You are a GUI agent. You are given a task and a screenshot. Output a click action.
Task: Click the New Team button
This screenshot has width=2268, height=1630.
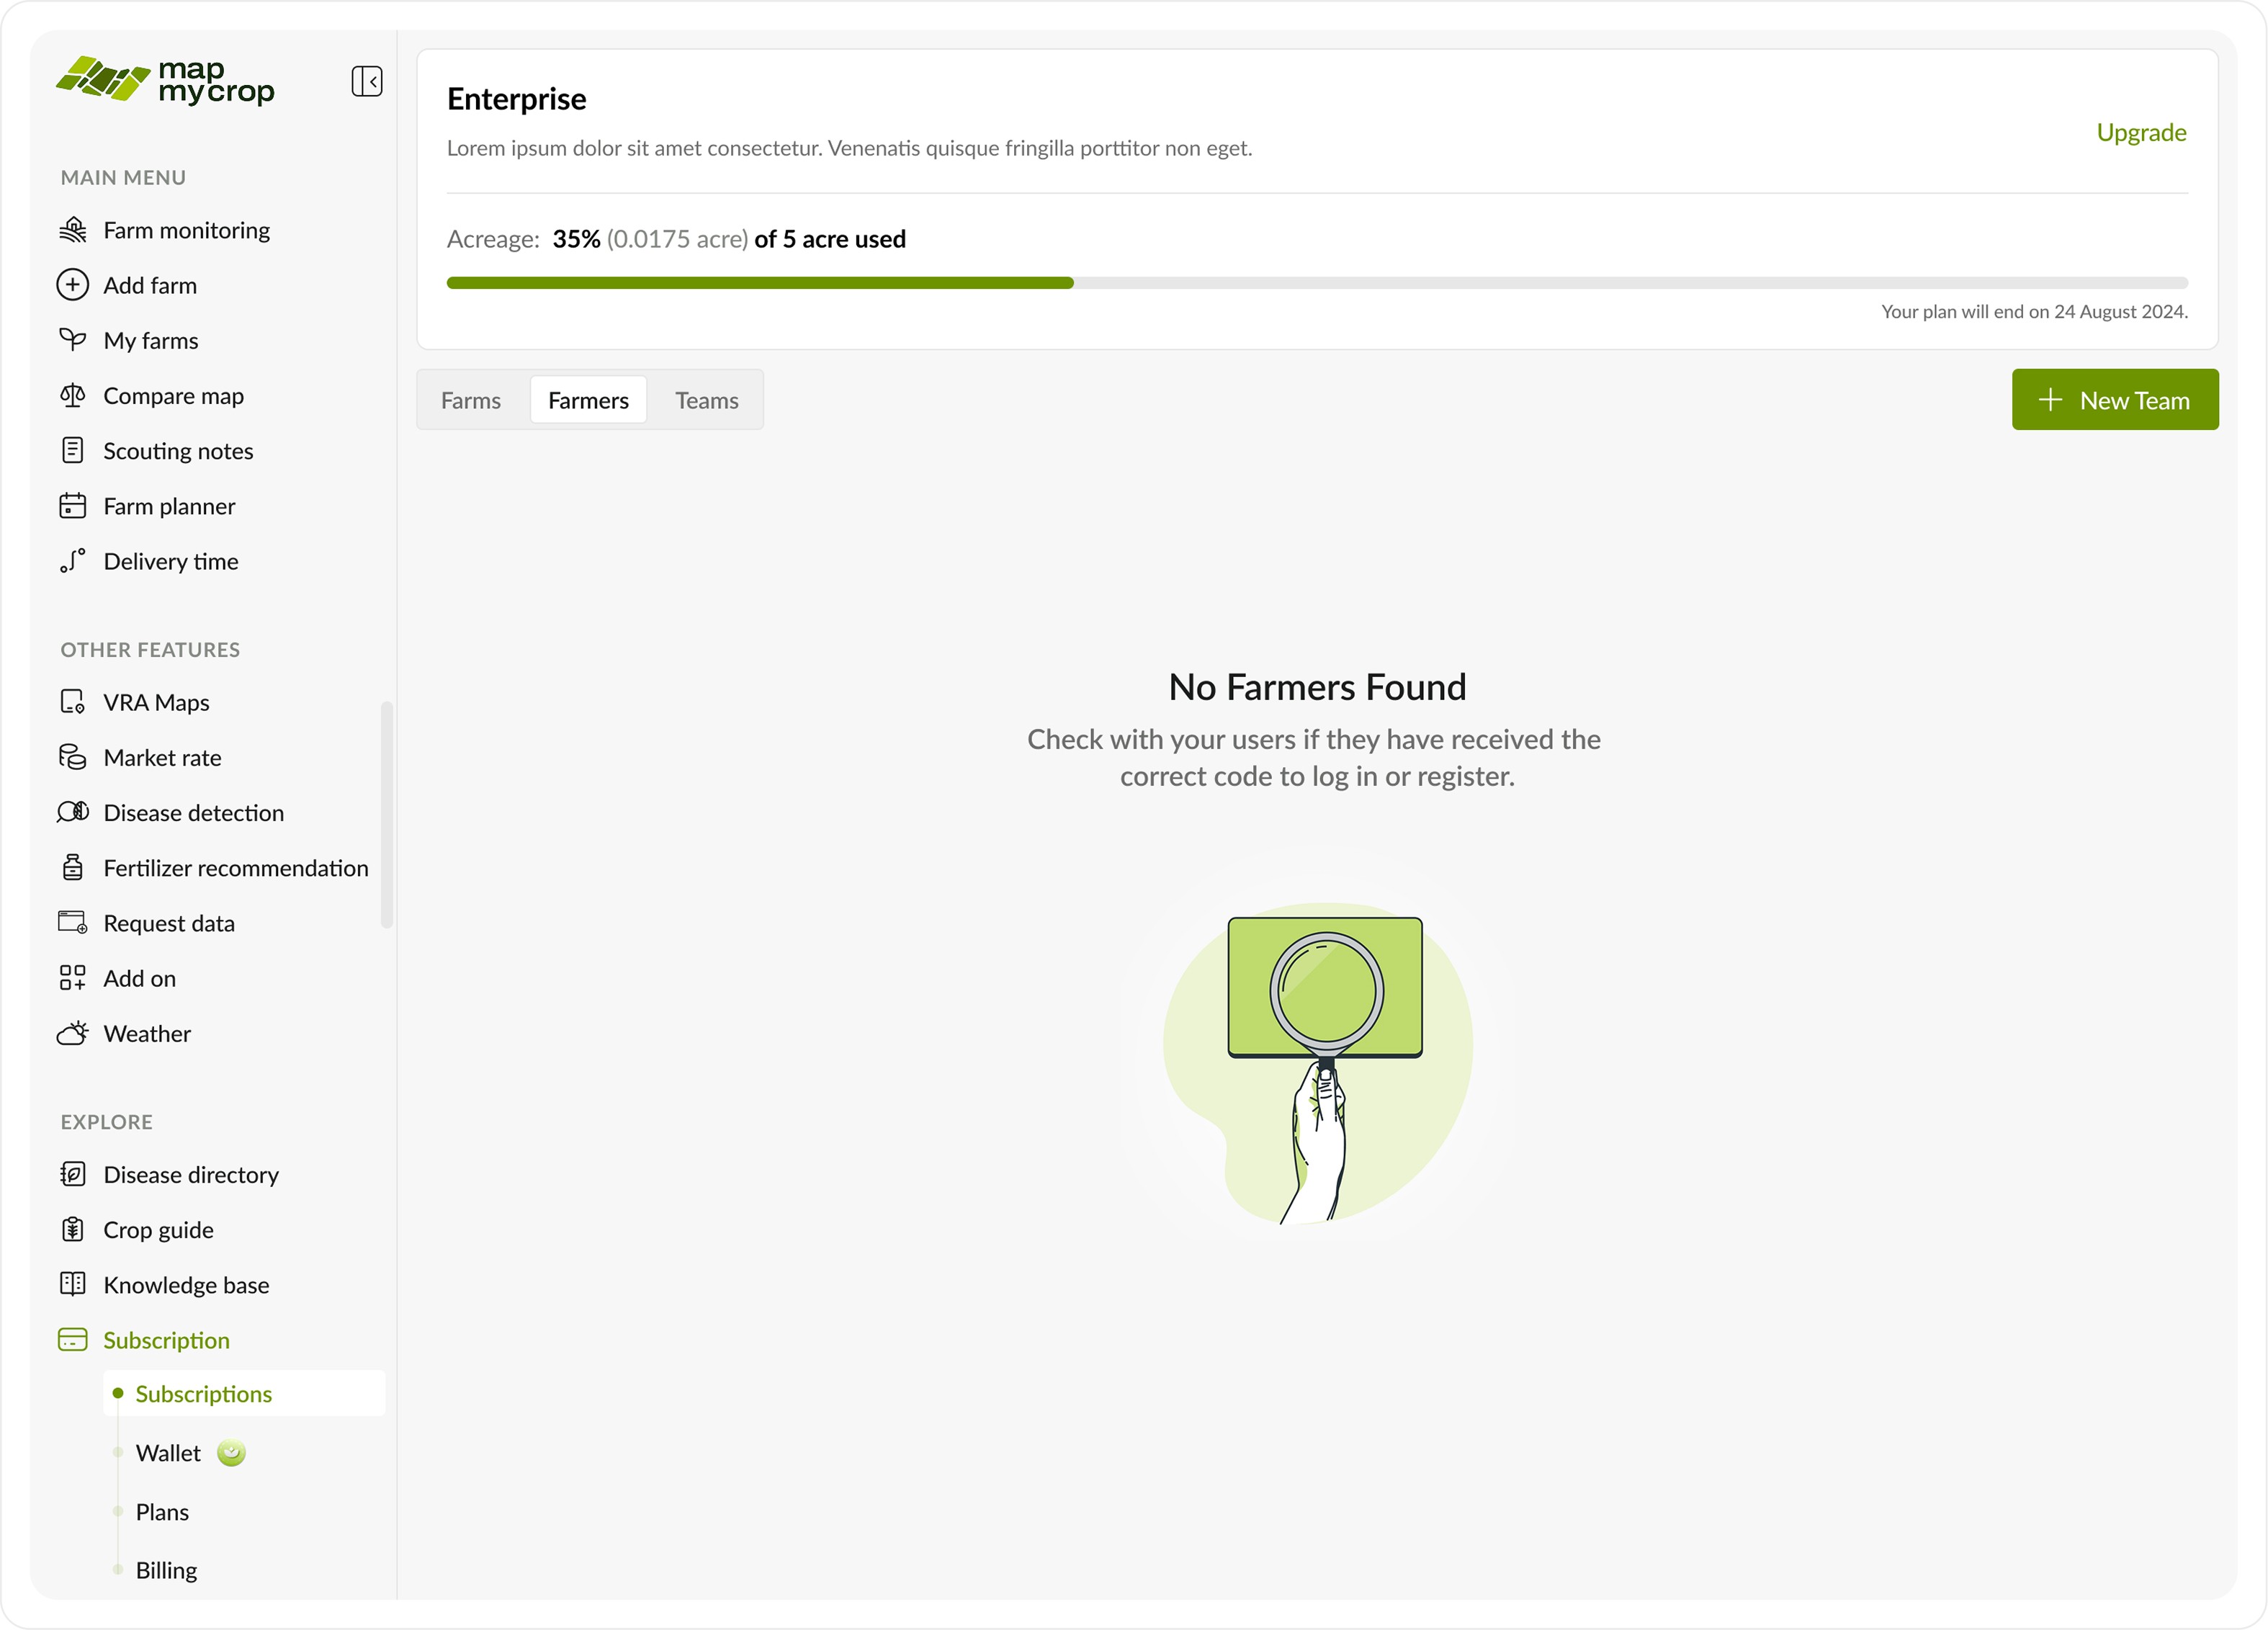coord(2114,400)
